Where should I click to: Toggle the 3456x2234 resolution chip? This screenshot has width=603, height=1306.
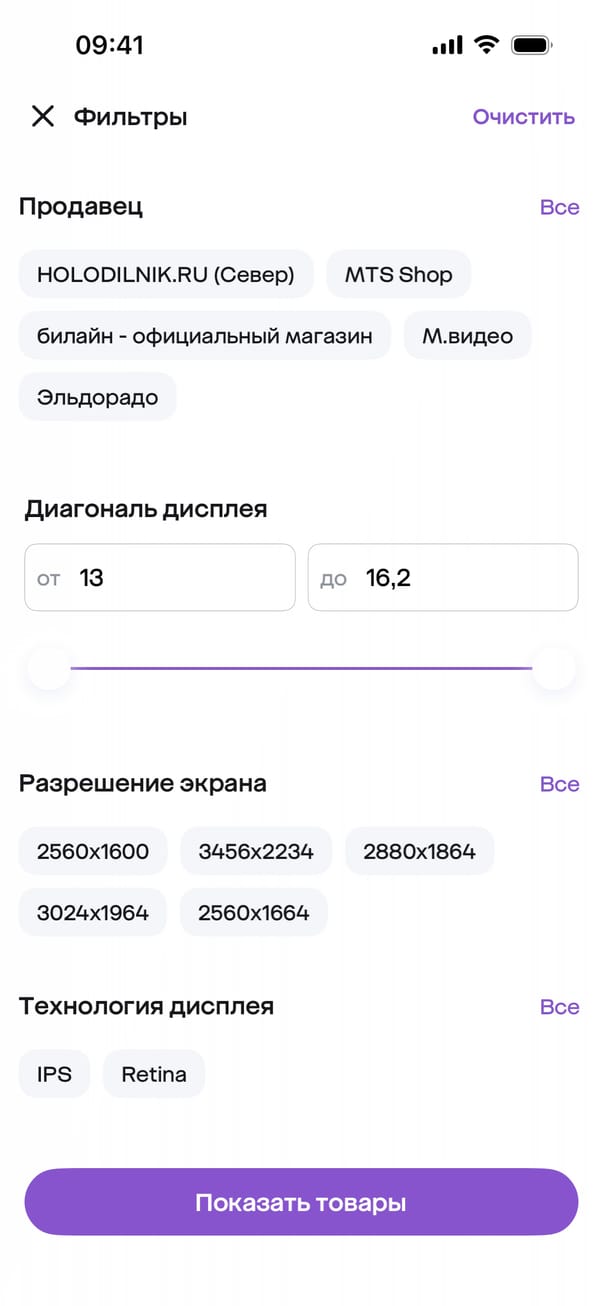click(x=256, y=851)
